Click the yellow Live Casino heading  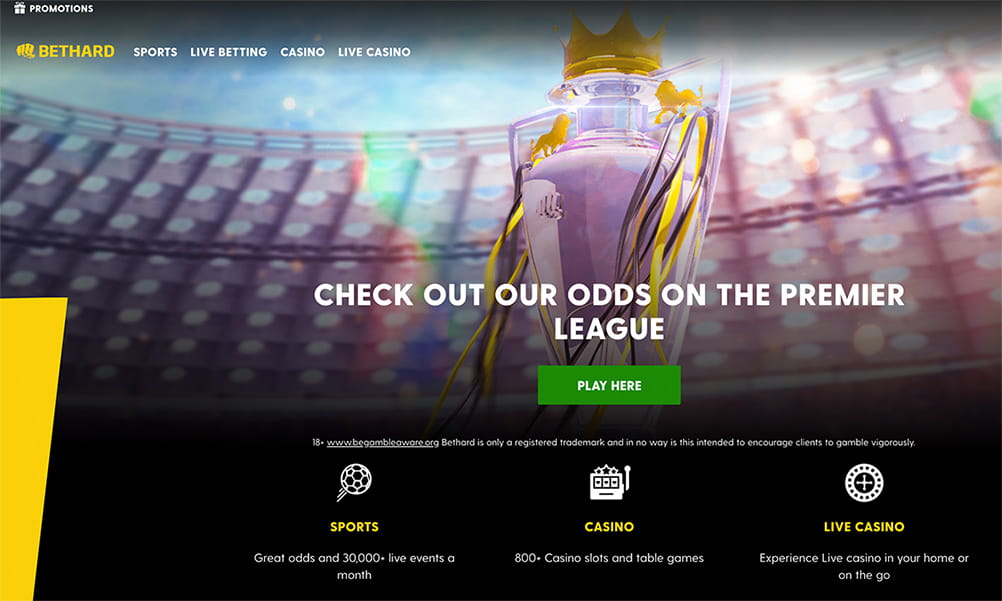pyautogui.click(x=864, y=527)
